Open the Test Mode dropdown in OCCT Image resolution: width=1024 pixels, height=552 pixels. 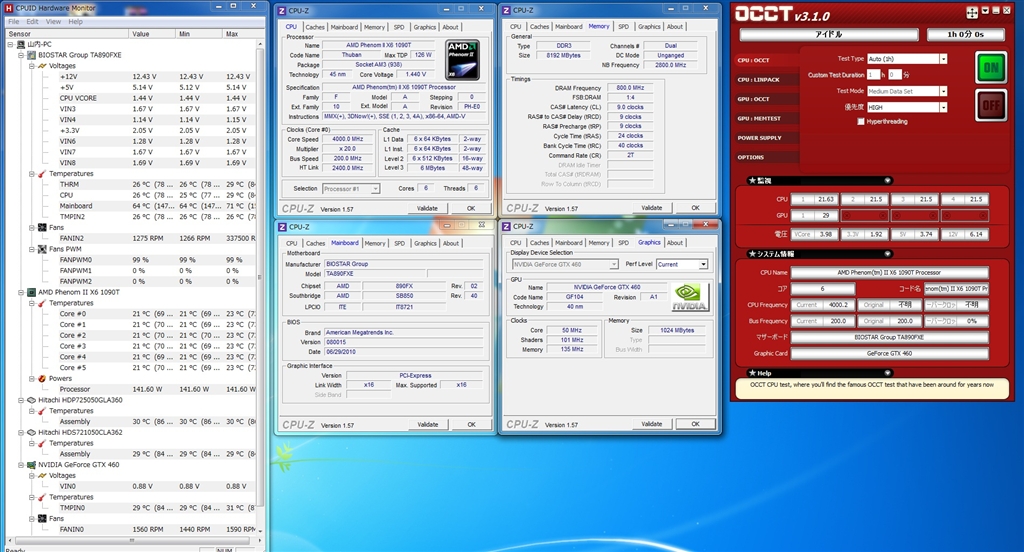943,91
